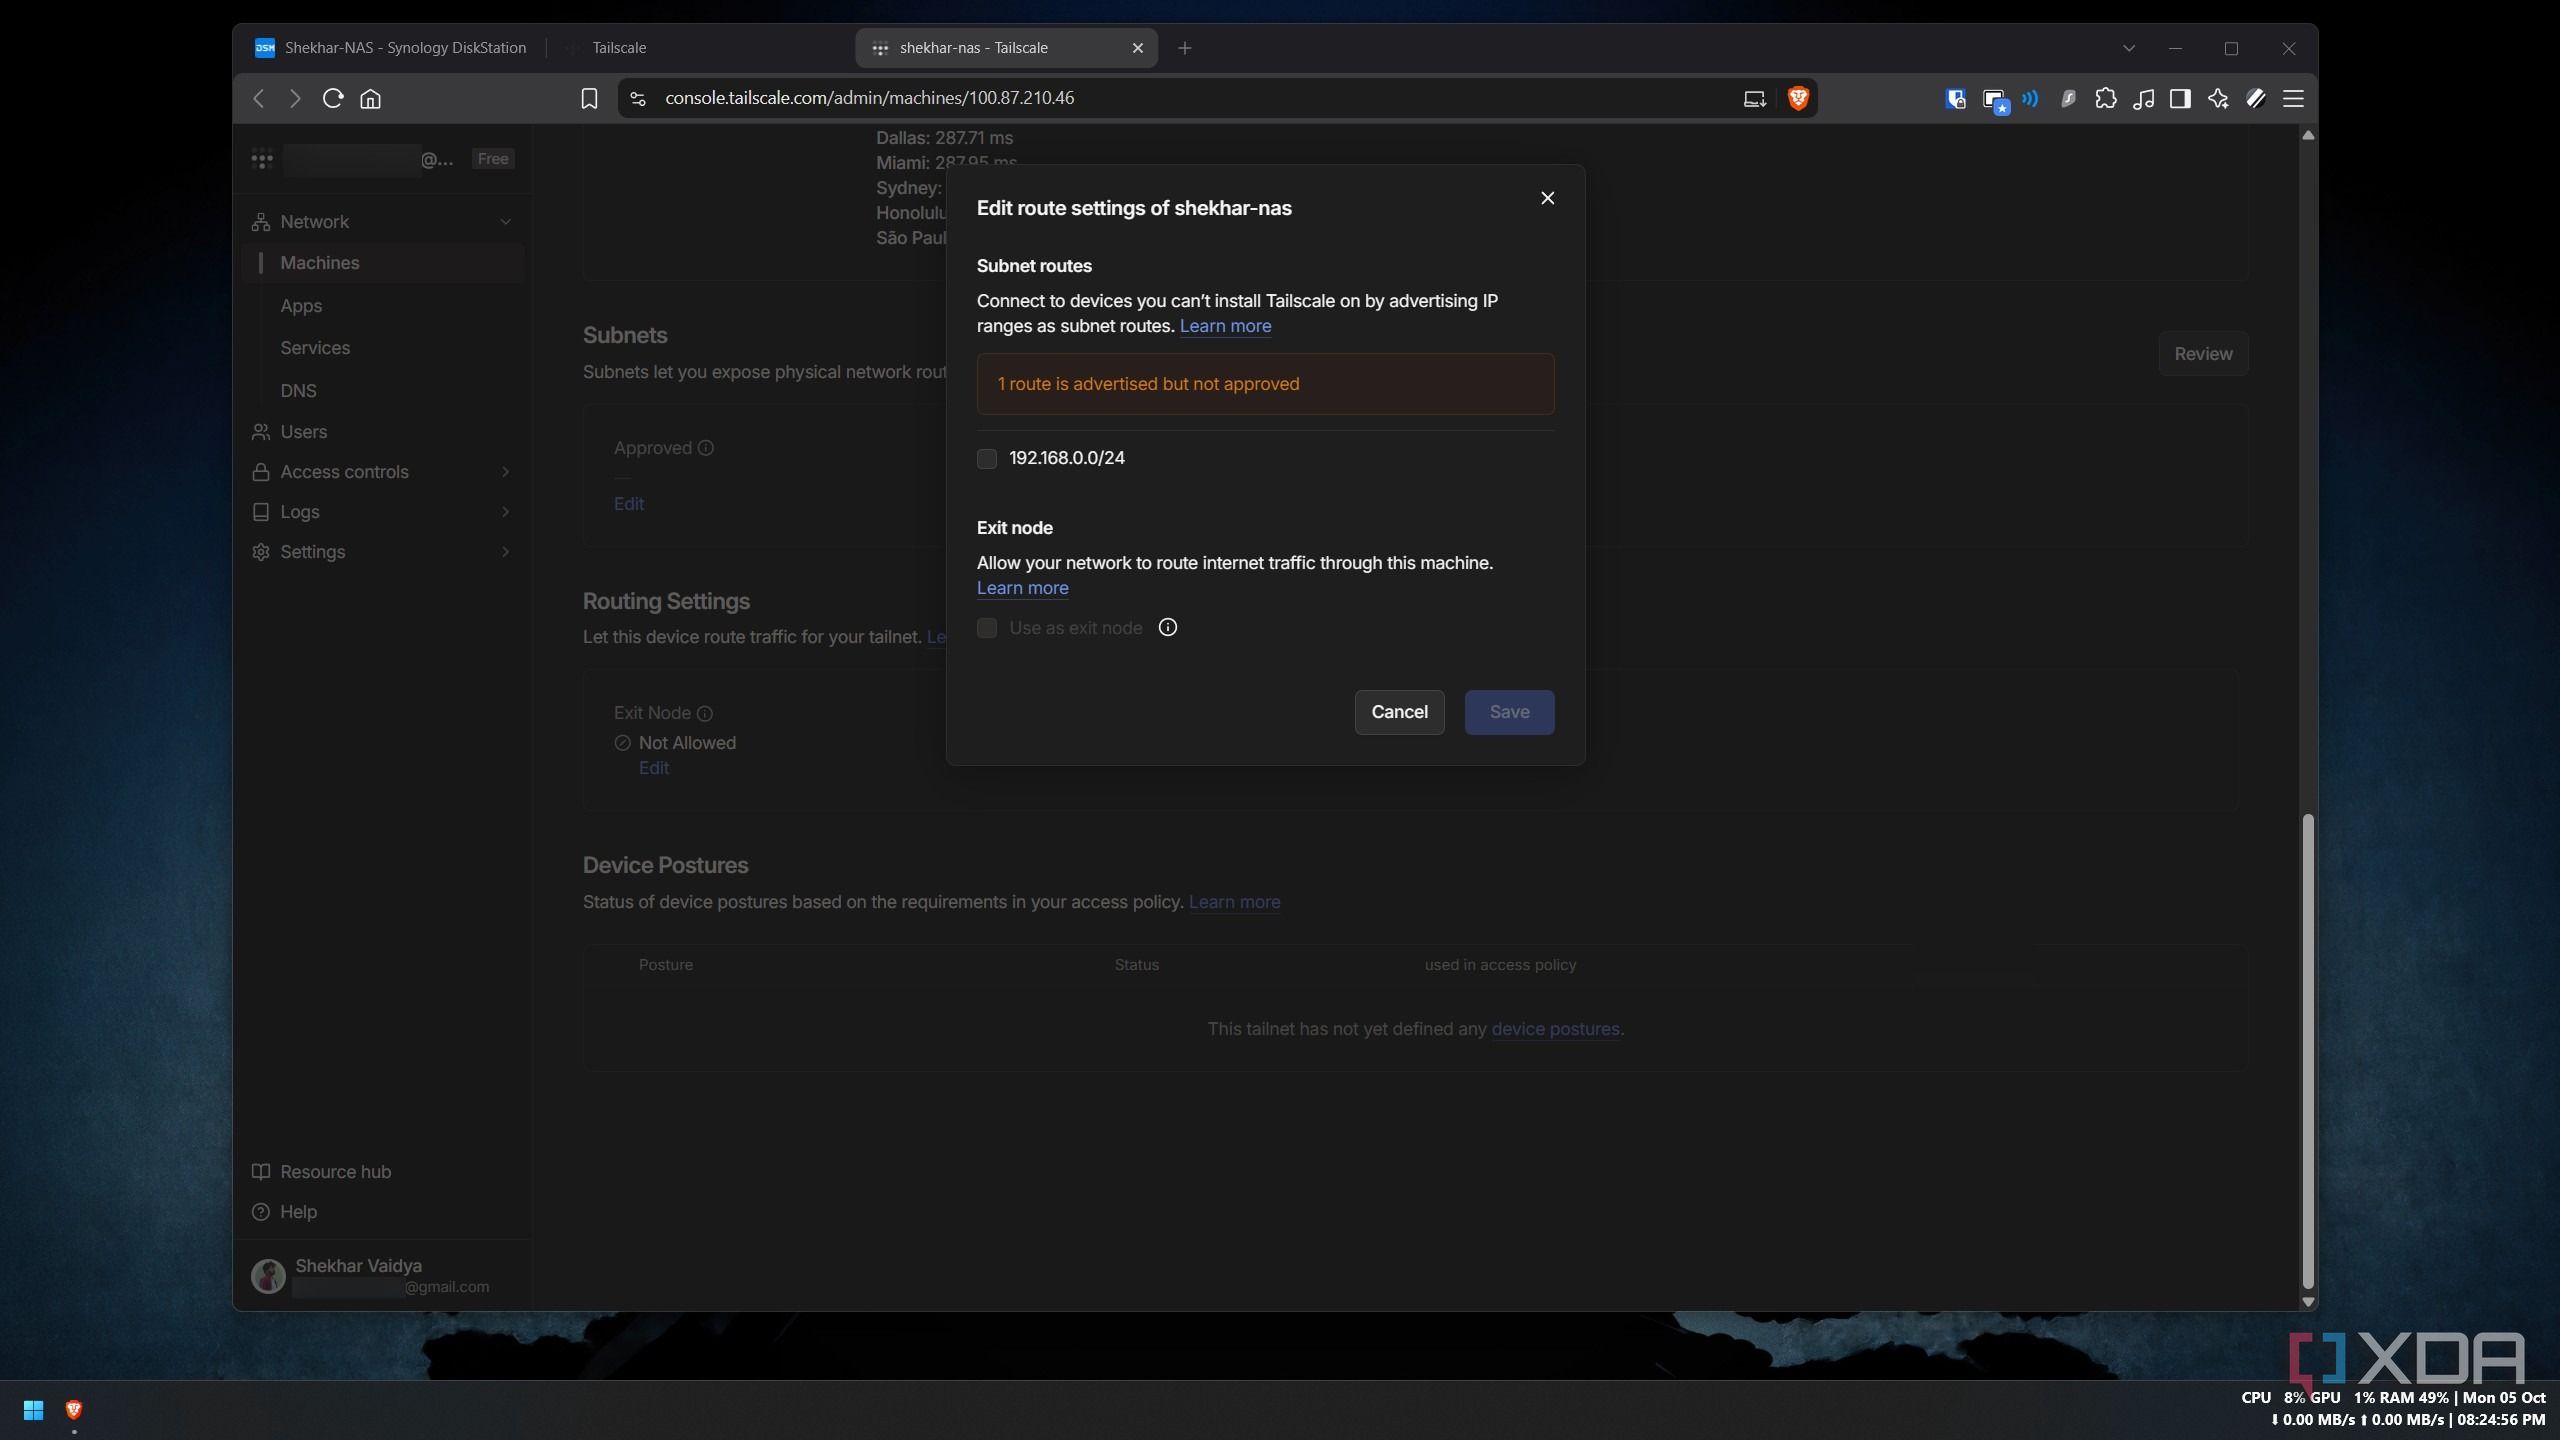Close the Edit route settings dialog
Screen dimensions: 2560x1440
pyautogui.click(x=1547, y=198)
